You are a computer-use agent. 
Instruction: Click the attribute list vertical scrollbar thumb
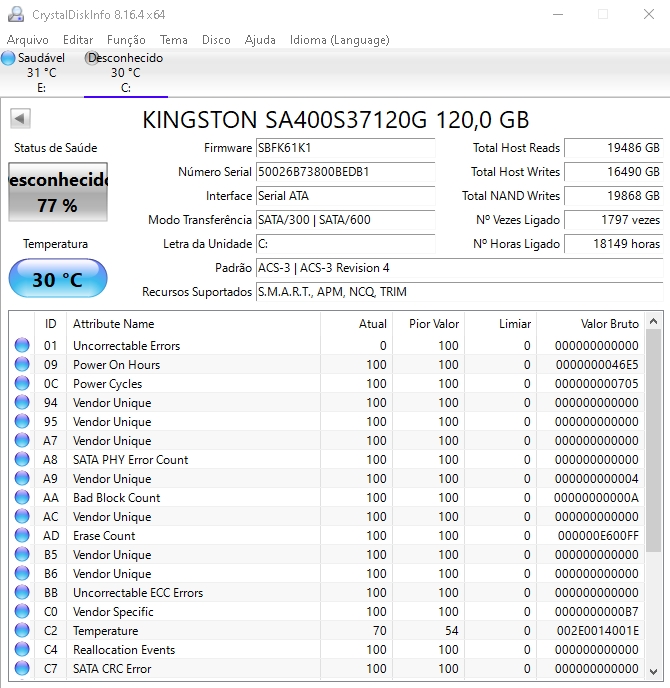pyautogui.click(x=653, y=441)
